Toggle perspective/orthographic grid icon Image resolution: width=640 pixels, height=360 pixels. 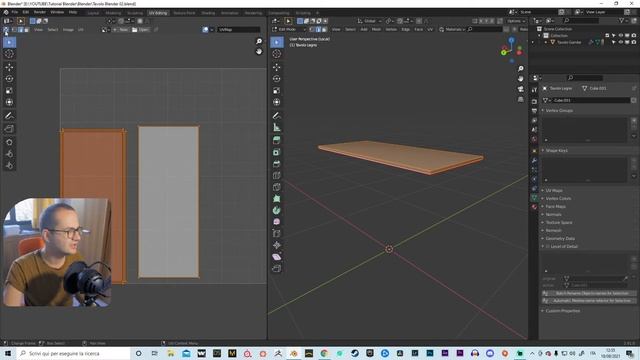coord(520,100)
